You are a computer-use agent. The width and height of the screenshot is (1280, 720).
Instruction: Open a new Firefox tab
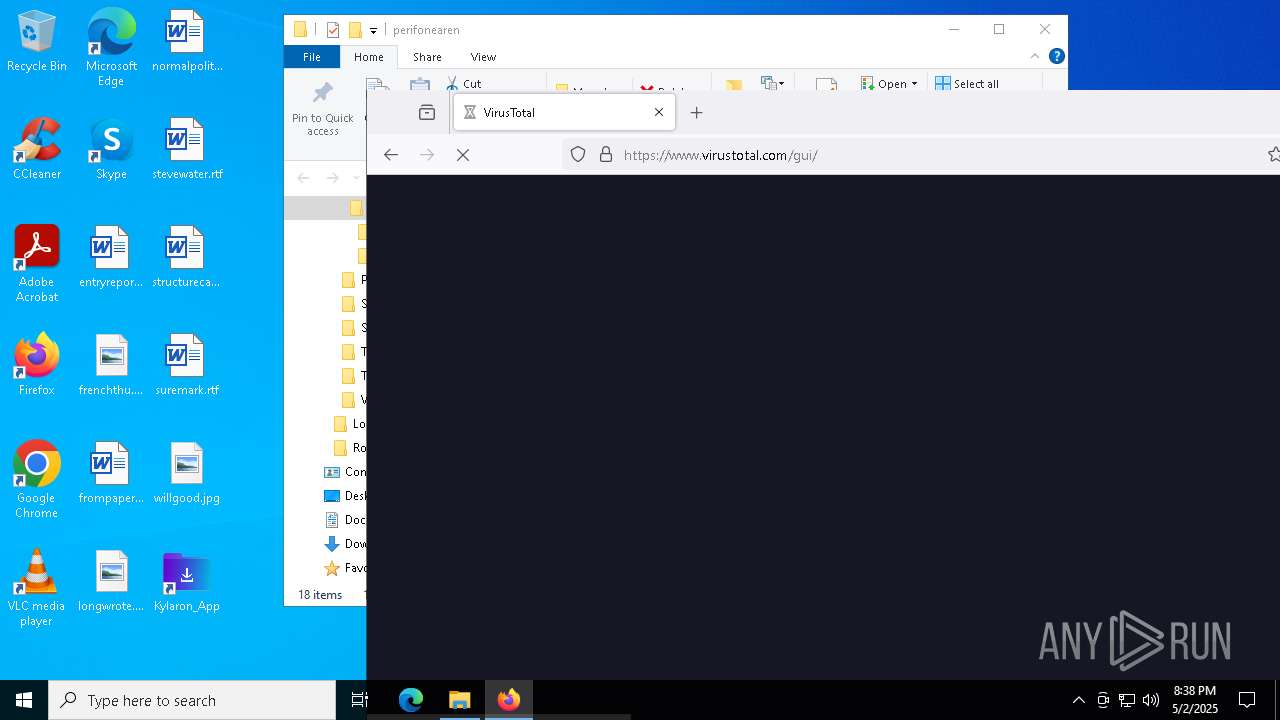697,113
